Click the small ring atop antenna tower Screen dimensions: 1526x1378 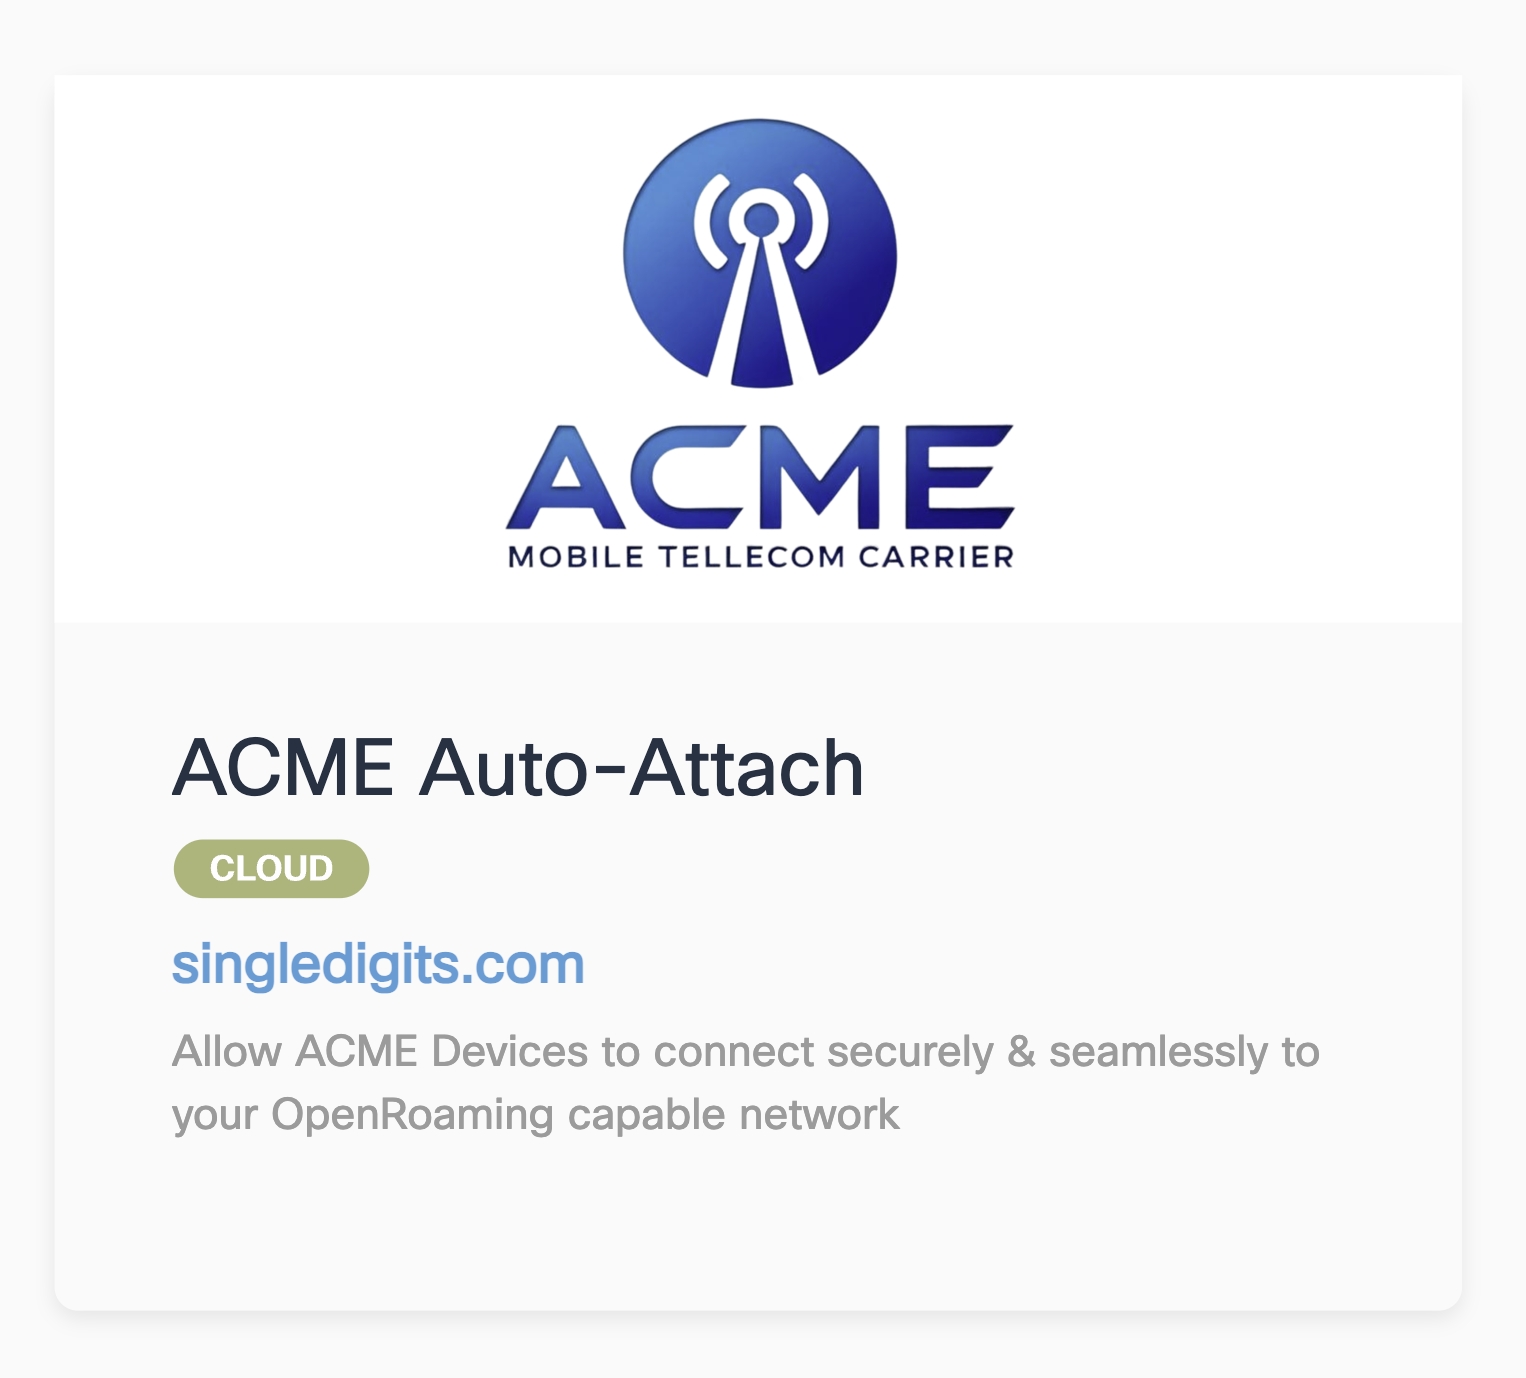click(x=761, y=219)
